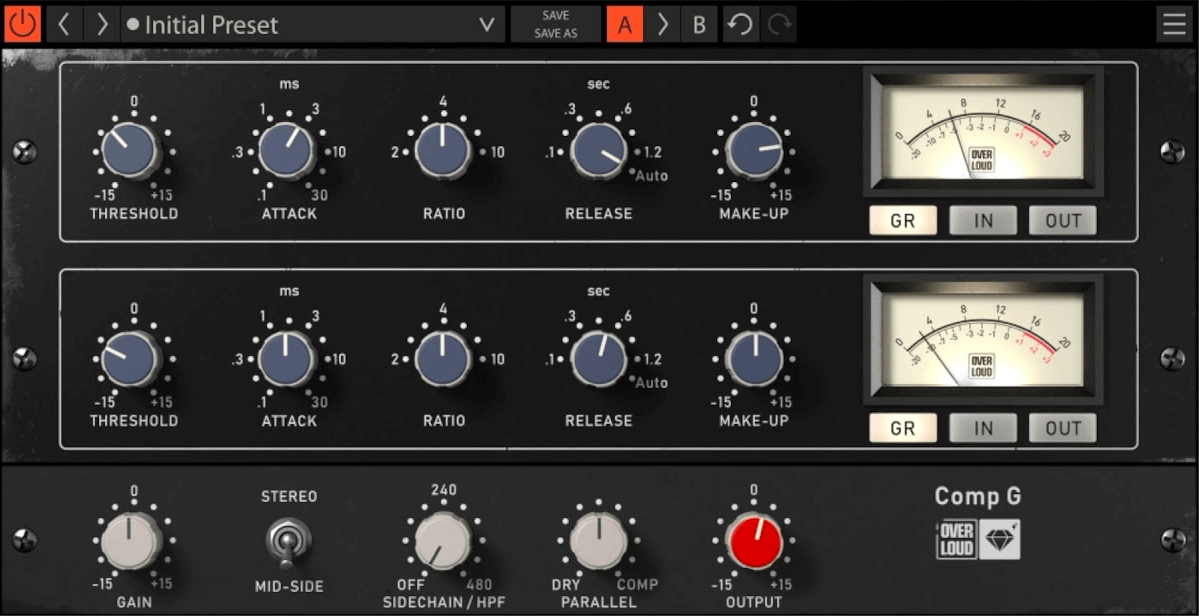The width and height of the screenshot is (1199, 616).
Task: Click the undo arrow icon
Action: pyautogui.click(x=740, y=24)
